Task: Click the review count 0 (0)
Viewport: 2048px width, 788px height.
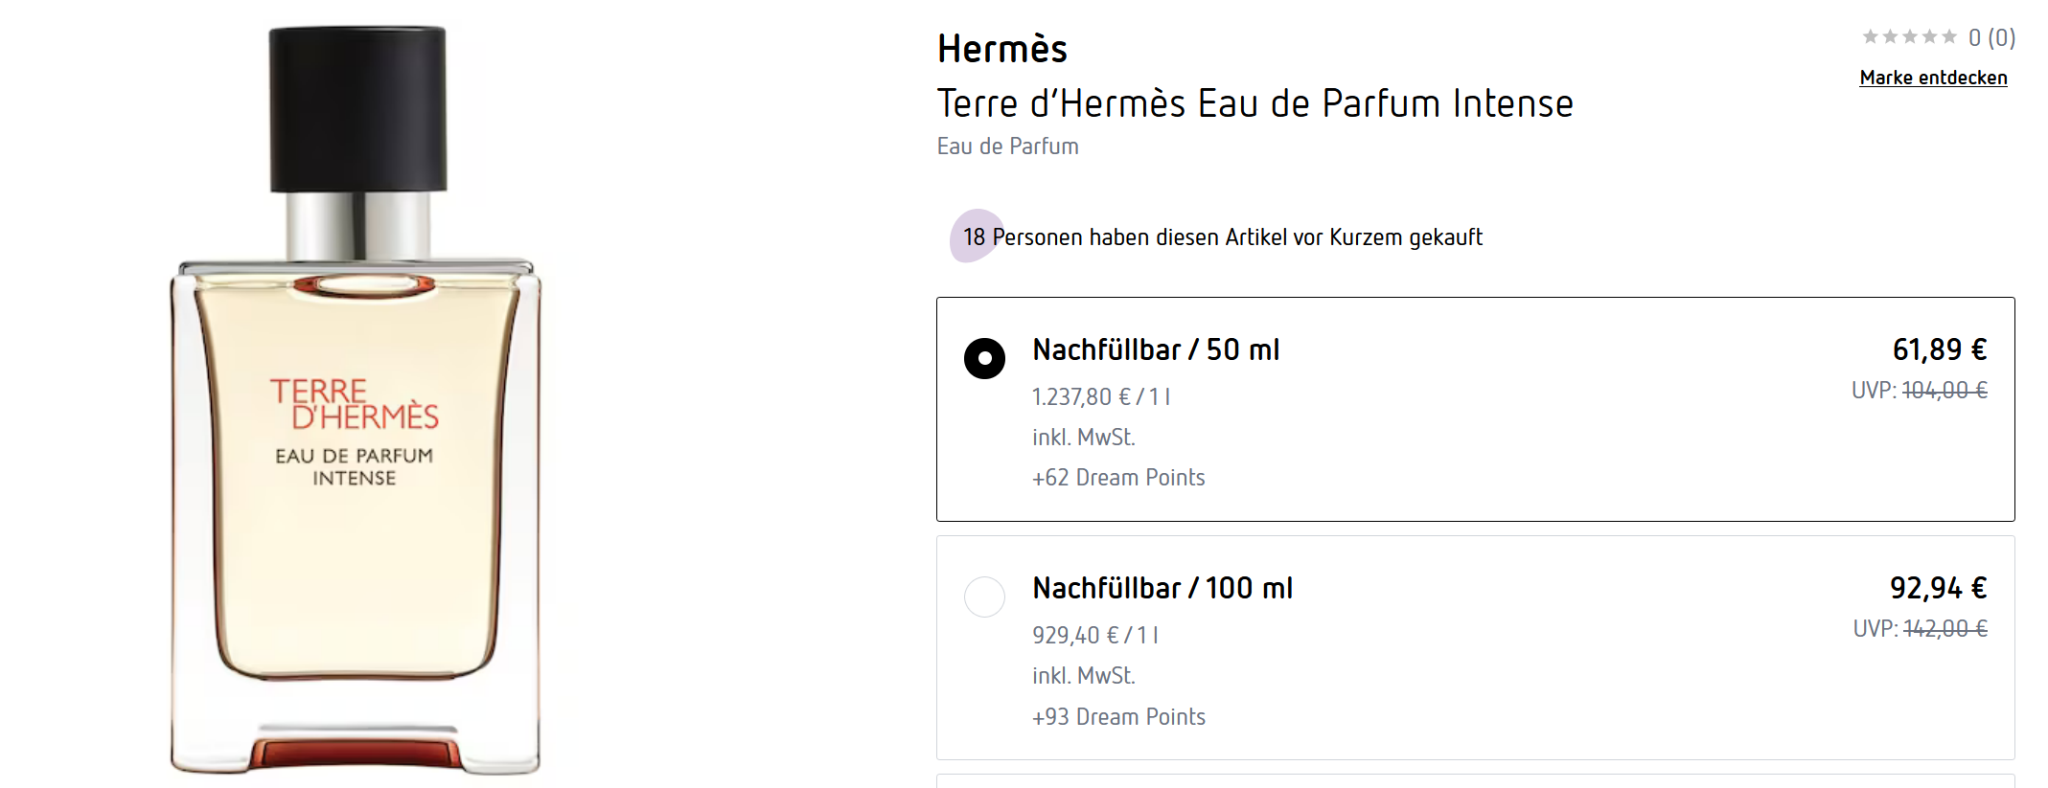Action: click(1992, 38)
